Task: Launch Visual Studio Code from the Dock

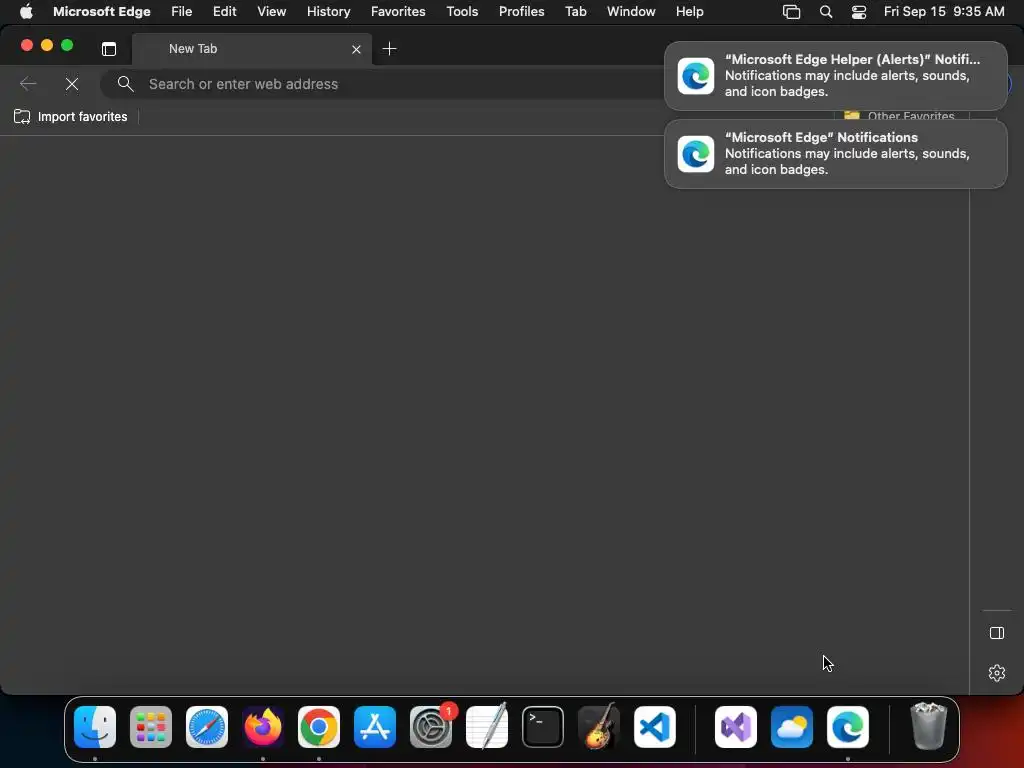Action: point(655,727)
